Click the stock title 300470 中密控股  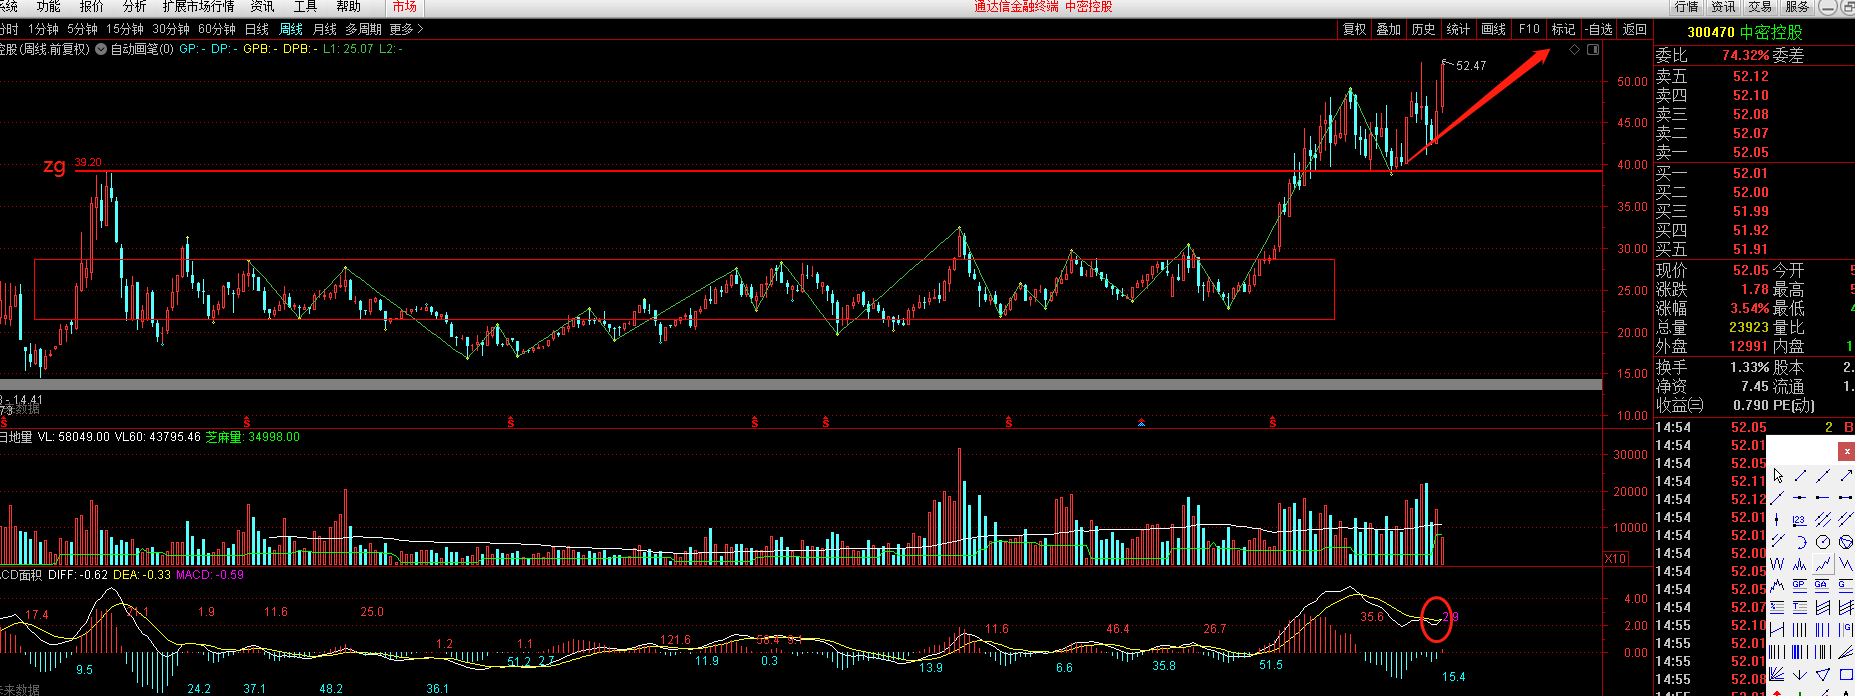coord(1745,32)
